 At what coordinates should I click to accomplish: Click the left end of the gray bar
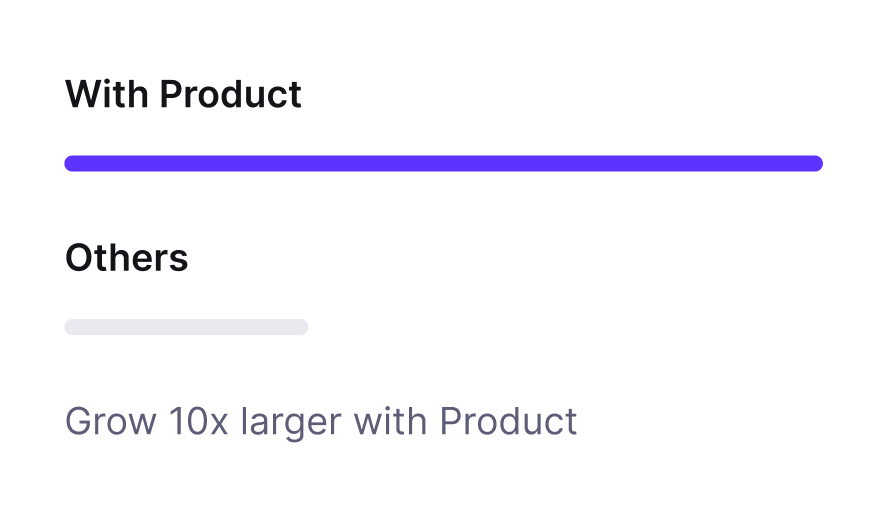pos(72,327)
